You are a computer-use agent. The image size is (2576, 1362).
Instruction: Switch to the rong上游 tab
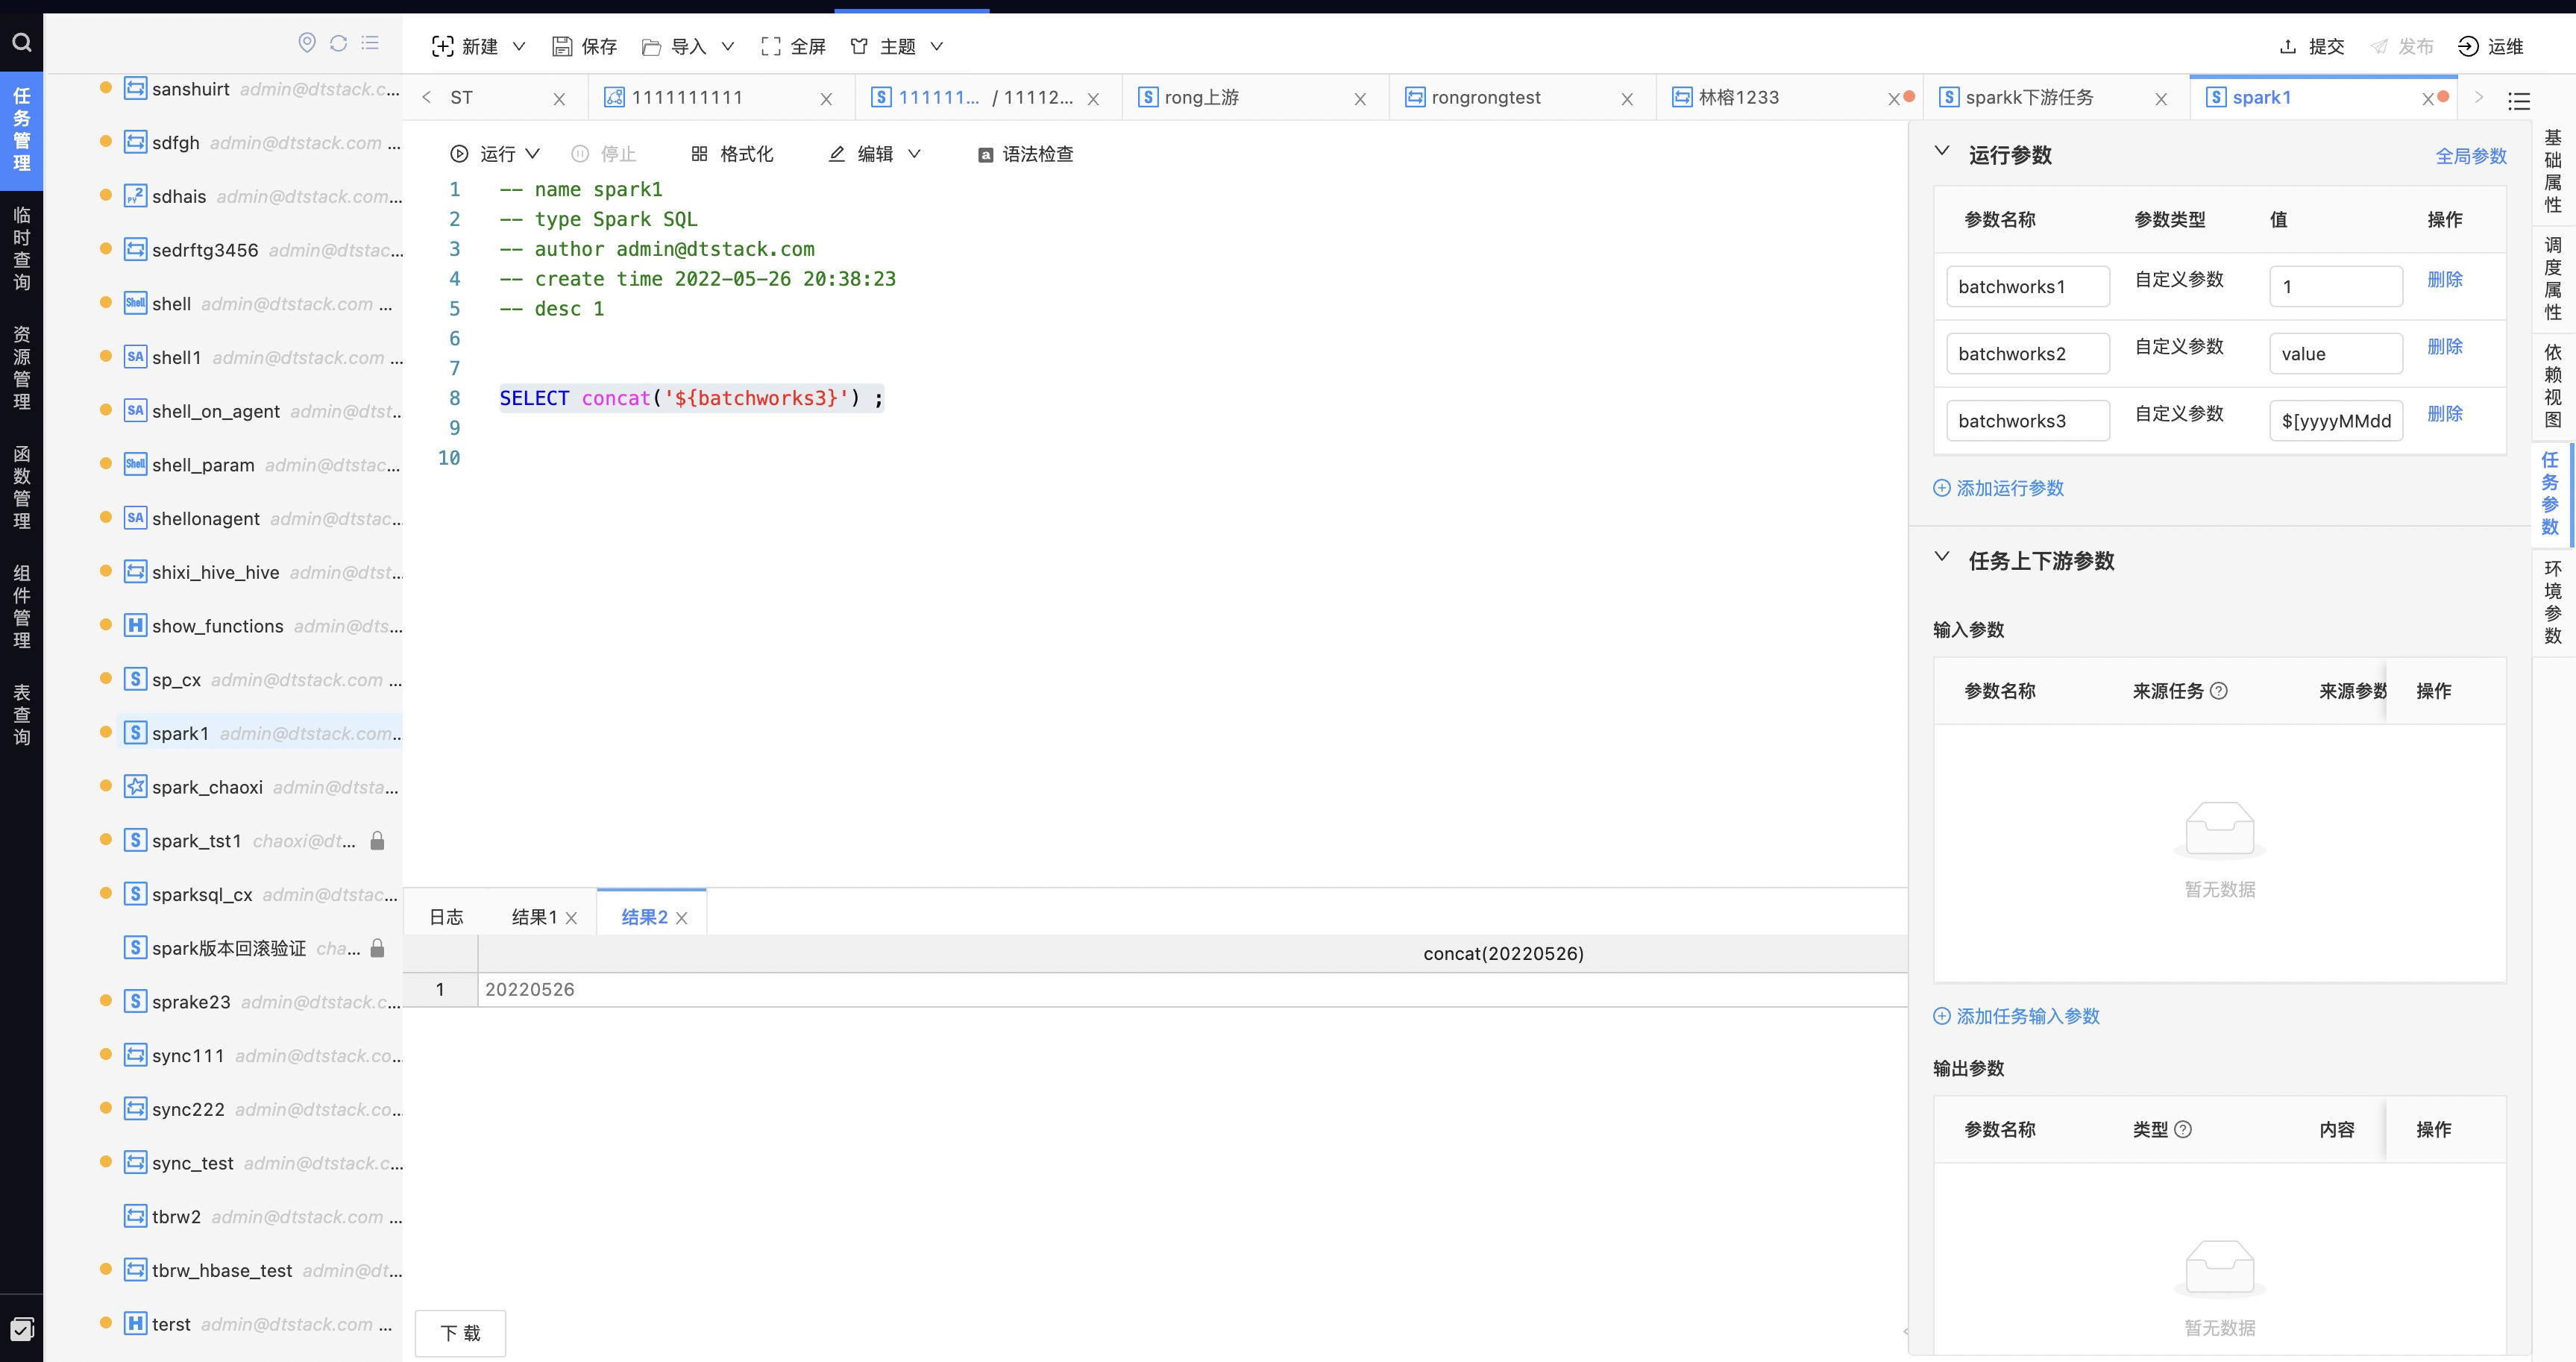pyautogui.click(x=1201, y=97)
